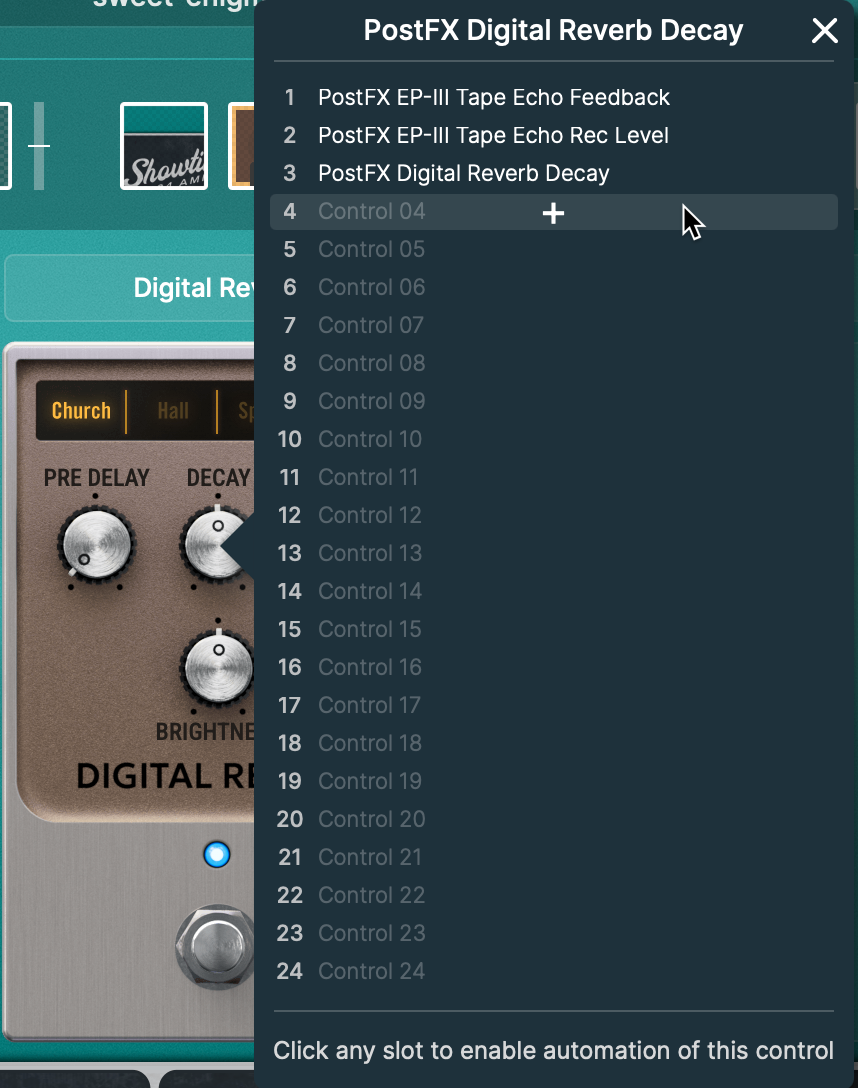858x1088 pixels.
Task: Select the second pedal thumbnail at the bottom
Action: click(207, 1080)
